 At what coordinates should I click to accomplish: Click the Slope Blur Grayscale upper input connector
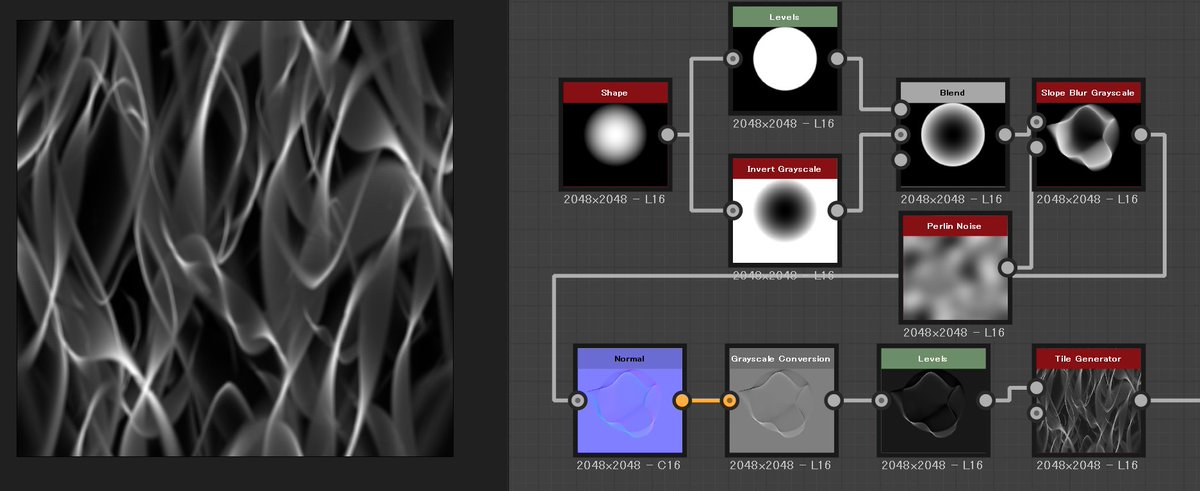1037,122
